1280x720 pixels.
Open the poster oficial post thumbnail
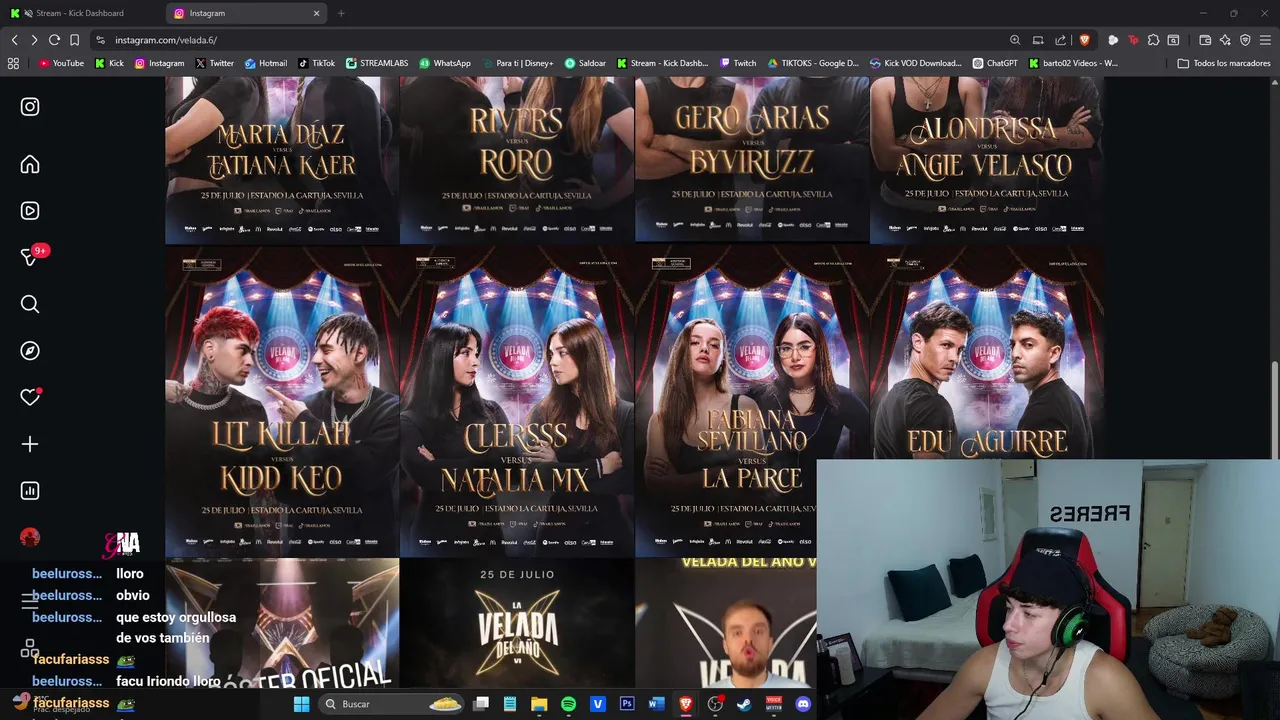point(282,623)
